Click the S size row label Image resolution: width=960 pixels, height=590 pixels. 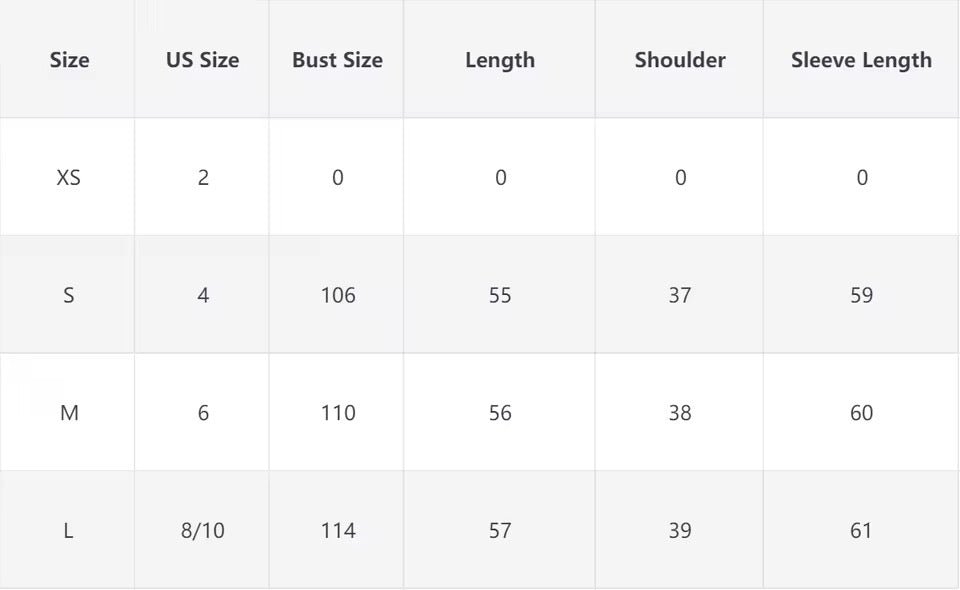(x=69, y=295)
